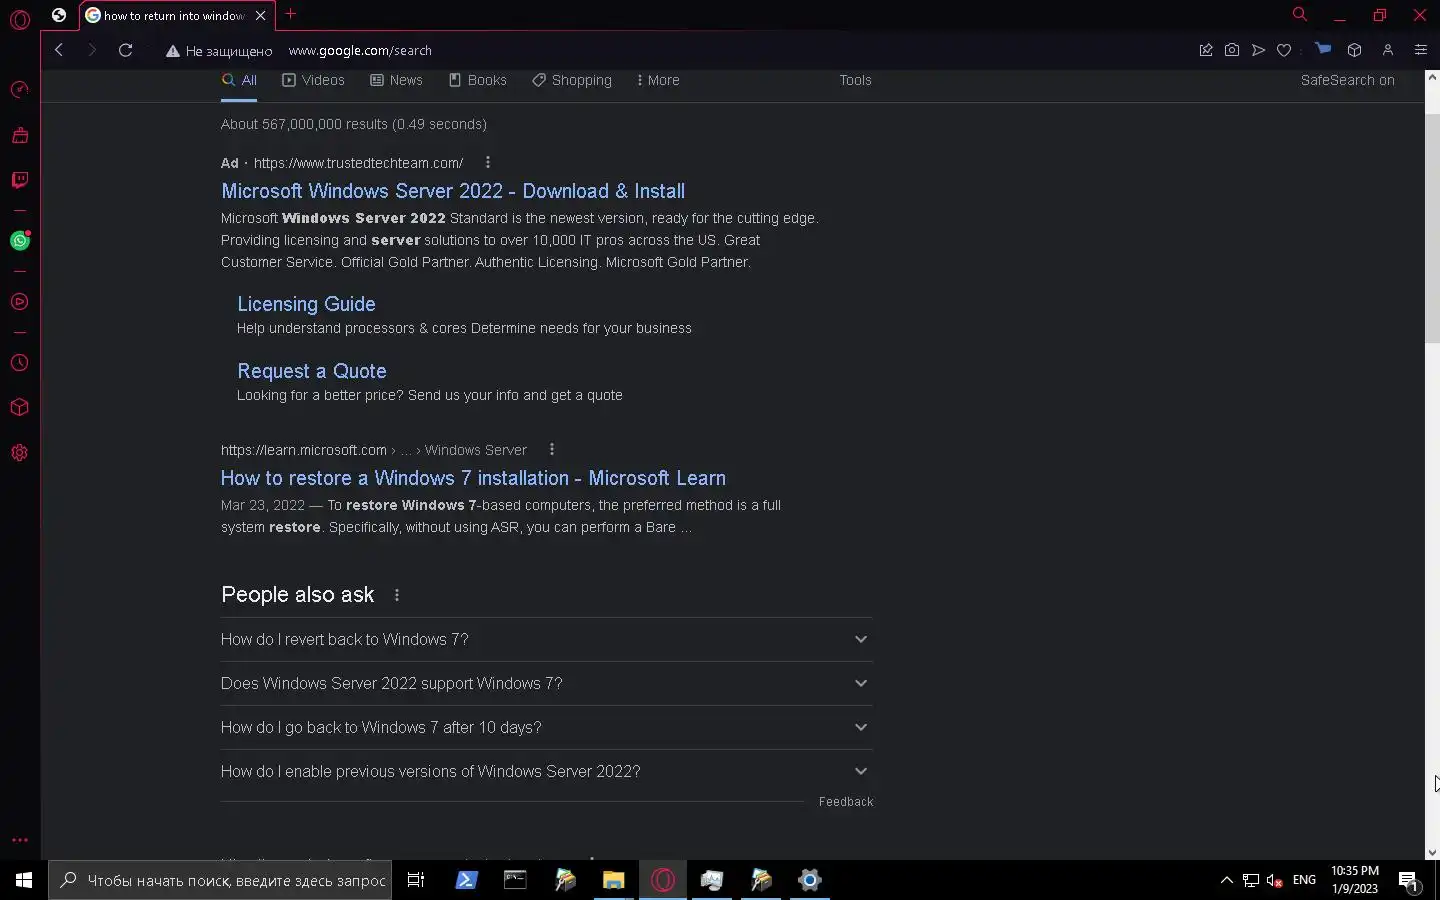Switch the ENG input language indicator
Screen dimensions: 1440x900
click(x=1304, y=880)
